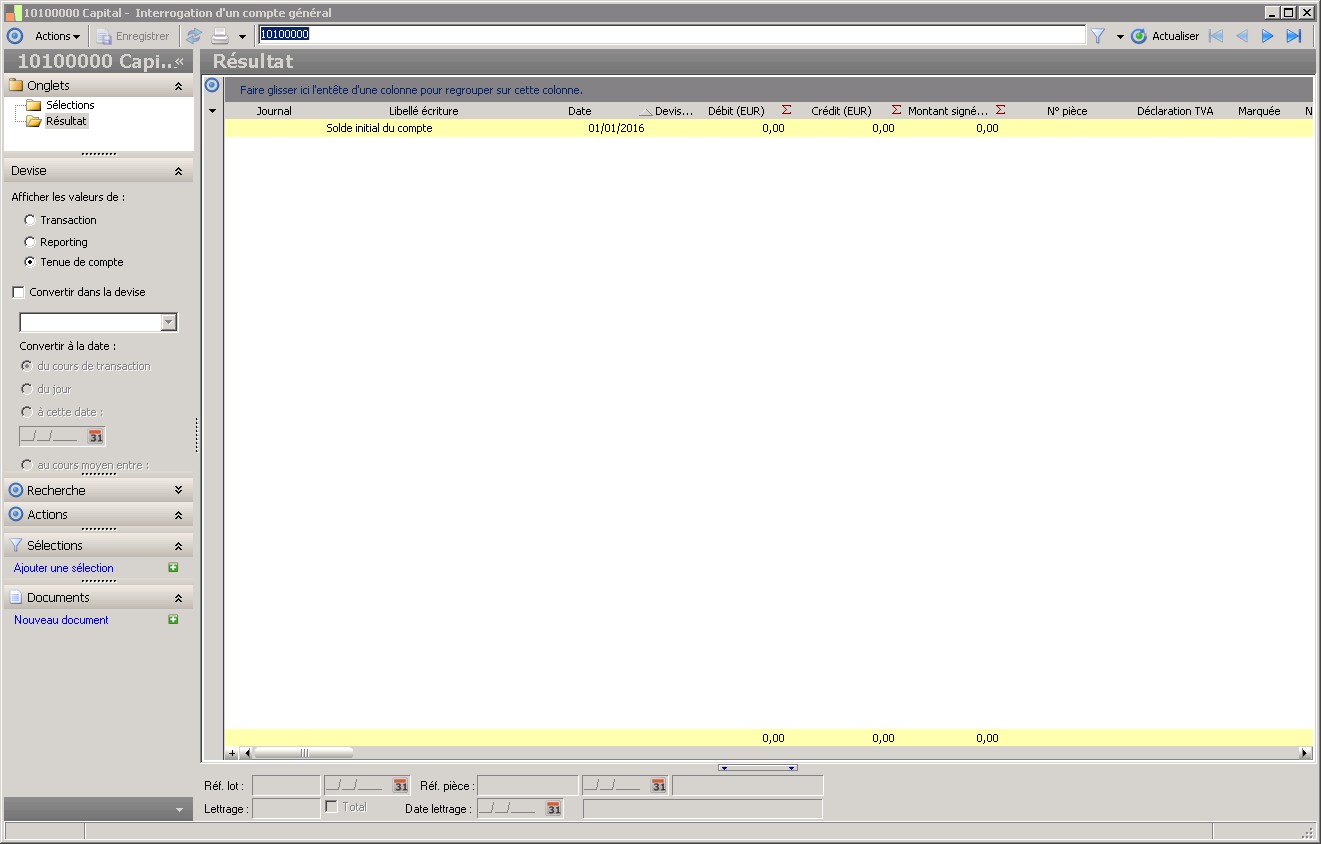This screenshot has height=844, width=1321.
Task: Go to the next record
Action: (x=1268, y=36)
